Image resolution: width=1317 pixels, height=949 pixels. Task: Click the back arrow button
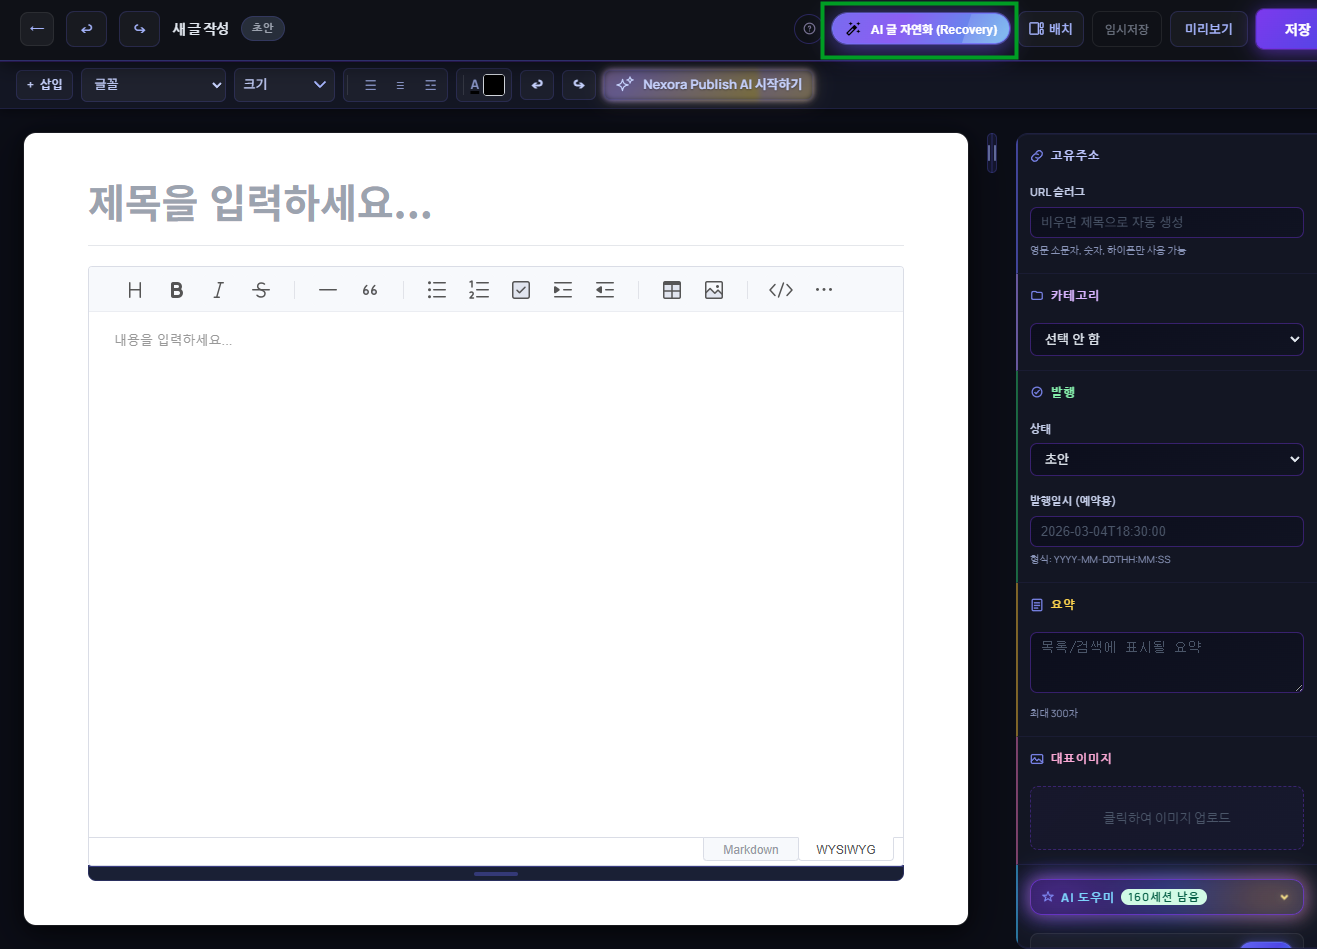click(x=37, y=29)
